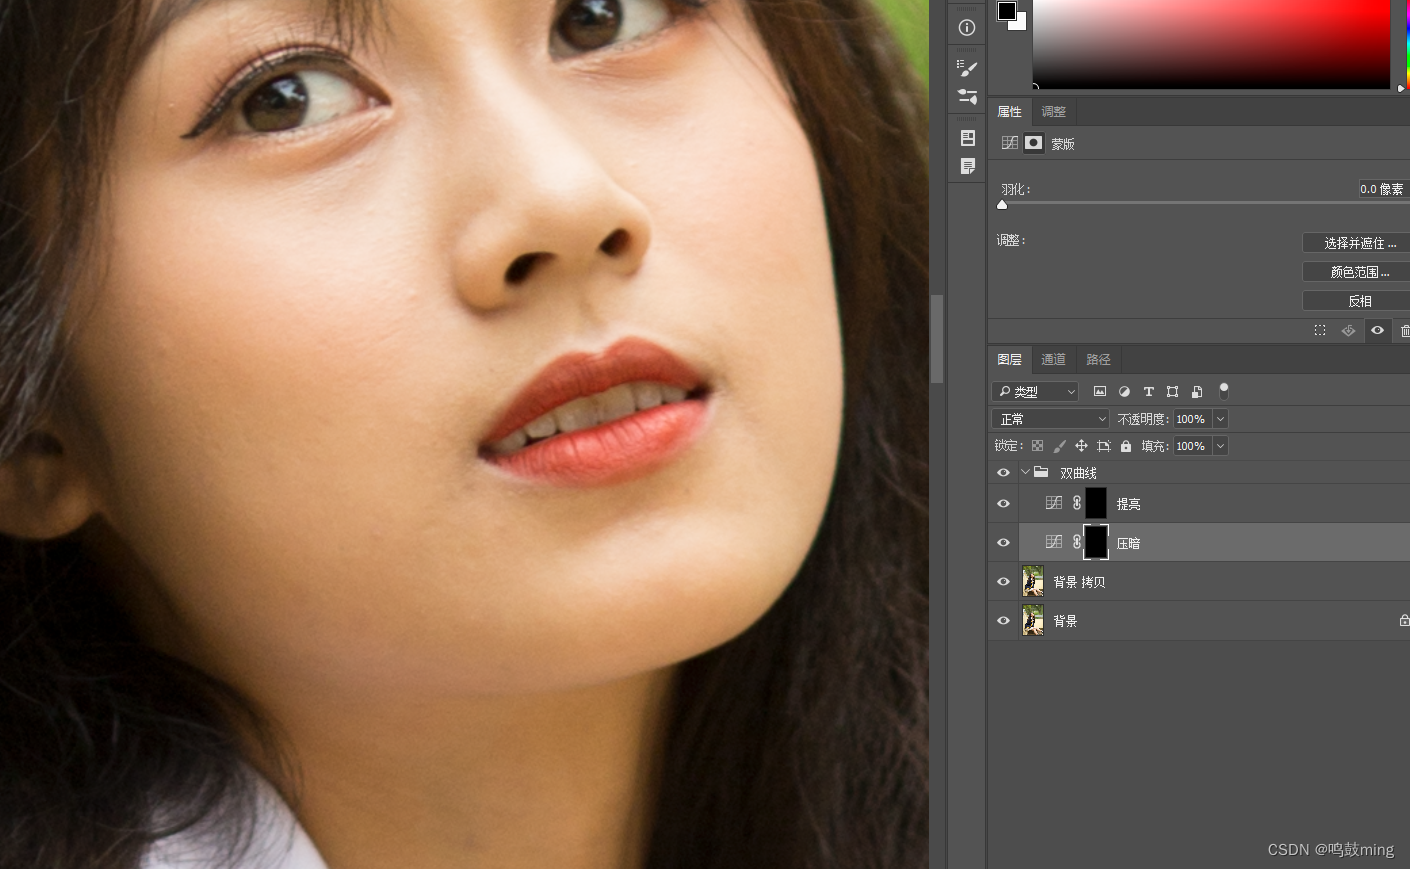Click the 选择并遮住 button
The image size is (1410, 869).
point(1356,243)
